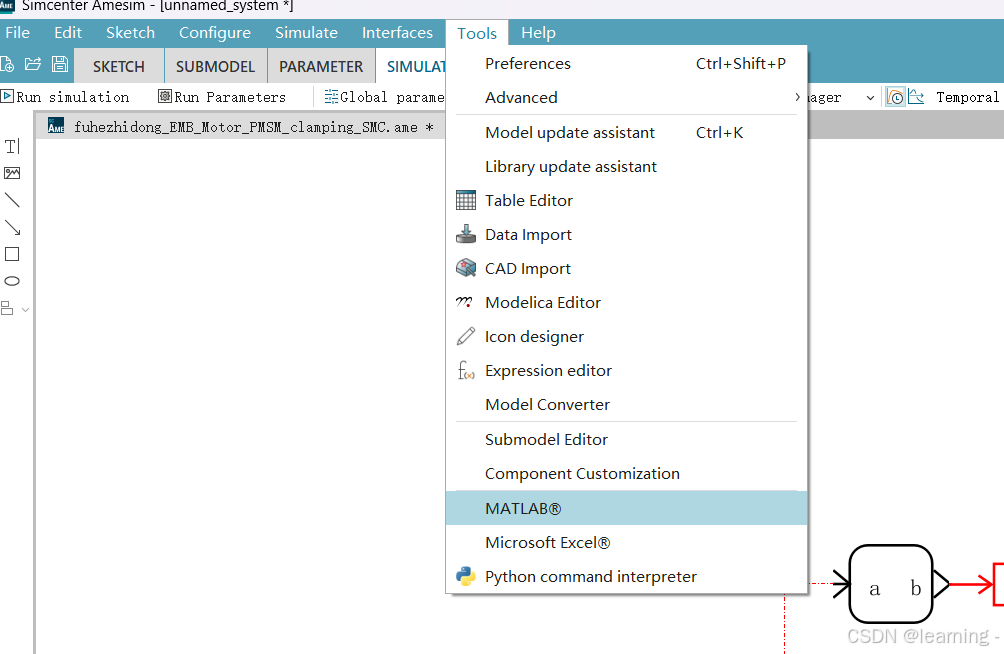Expand the manager dropdown arrow

tap(870, 98)
